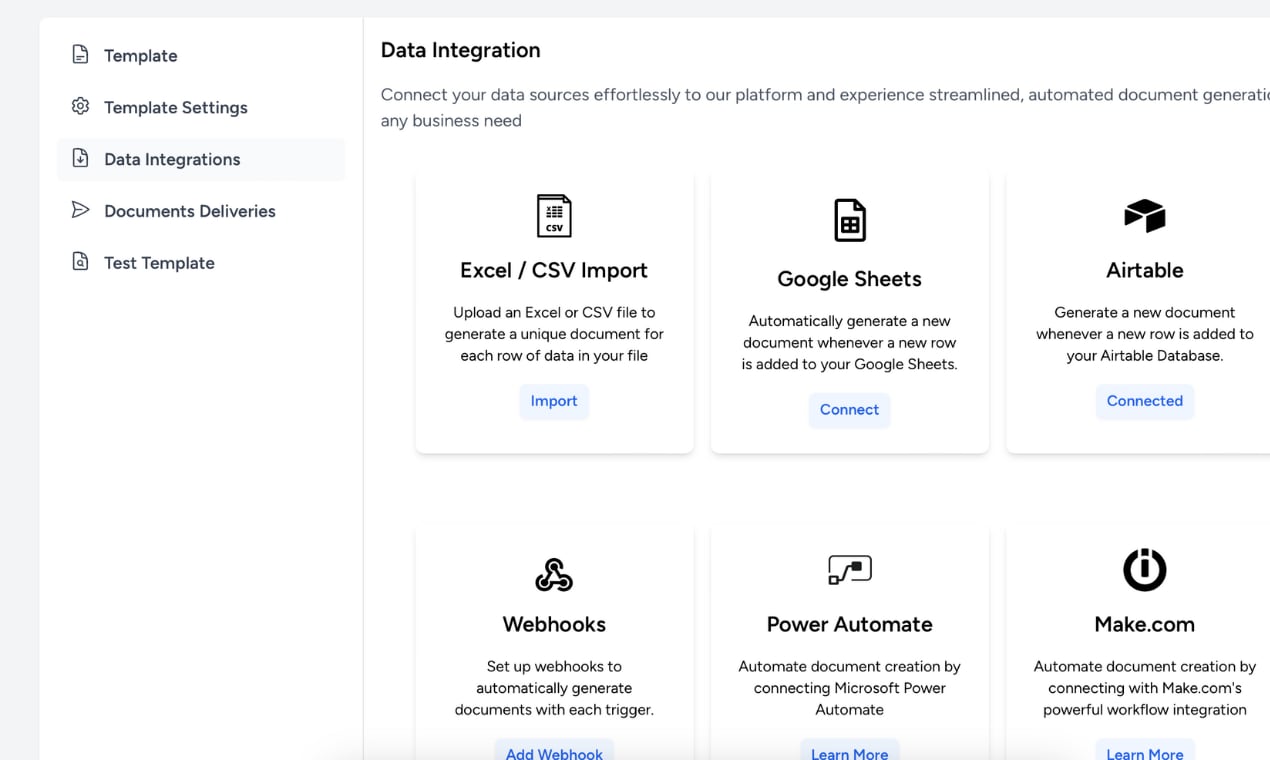This screenshot has height=760, width=1270.
Task: Learn More about Power Automate
Action: coord(849,753)
